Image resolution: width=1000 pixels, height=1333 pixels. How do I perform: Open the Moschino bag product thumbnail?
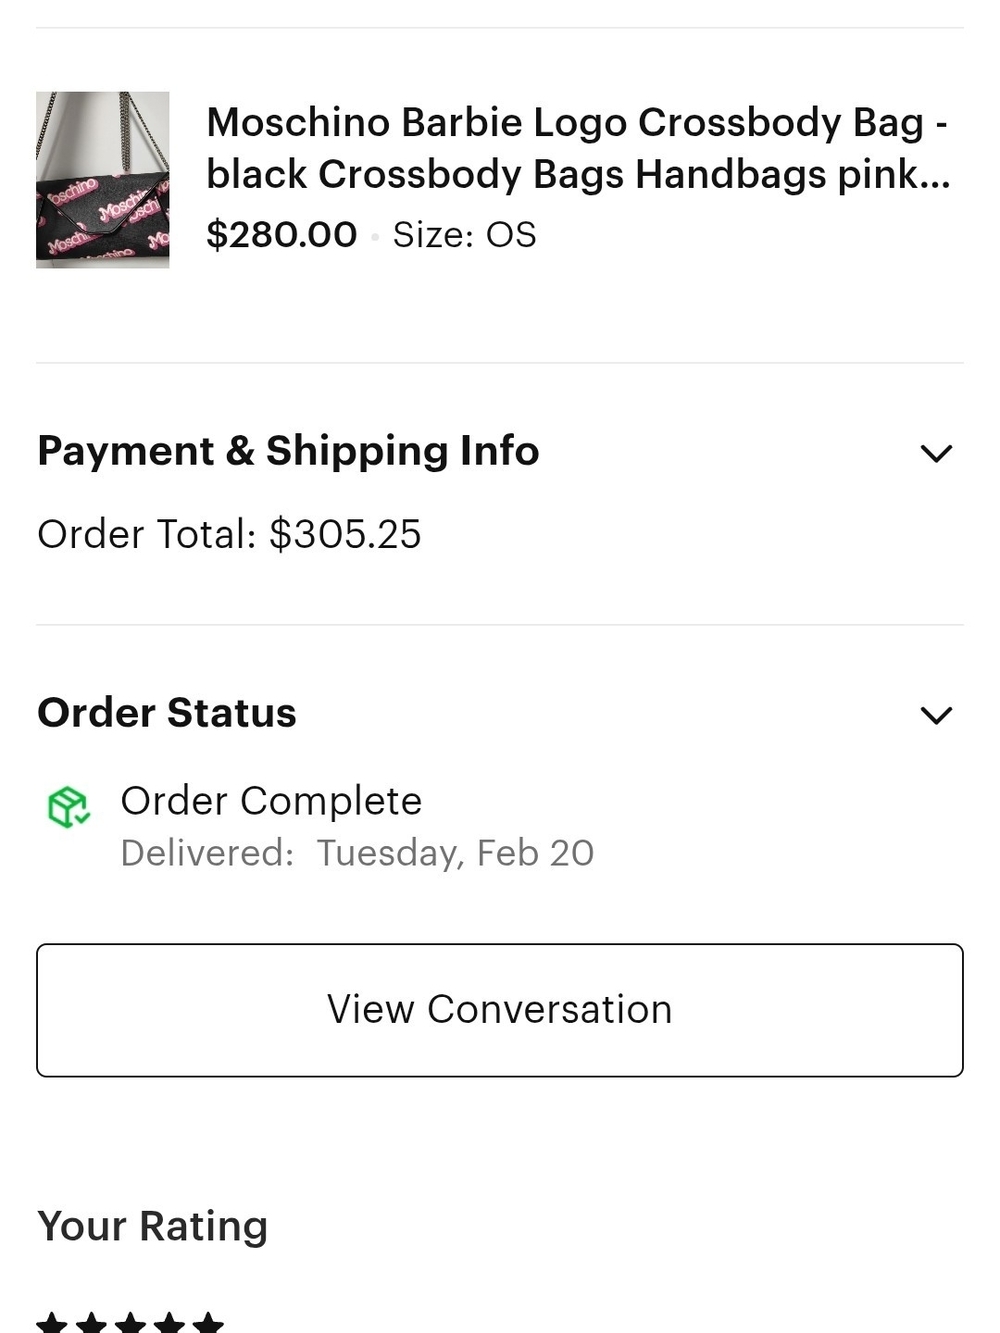[x=102, y=180]
